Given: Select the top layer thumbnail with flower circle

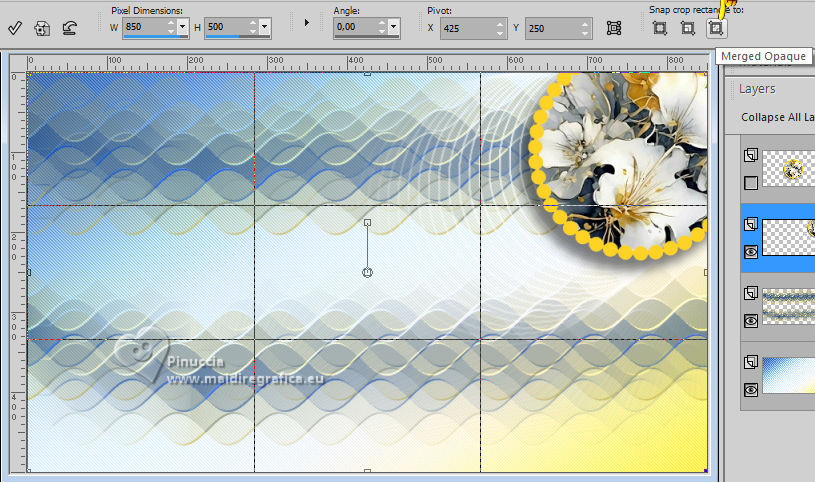Looking at the screenshot, I should [788, 168].
